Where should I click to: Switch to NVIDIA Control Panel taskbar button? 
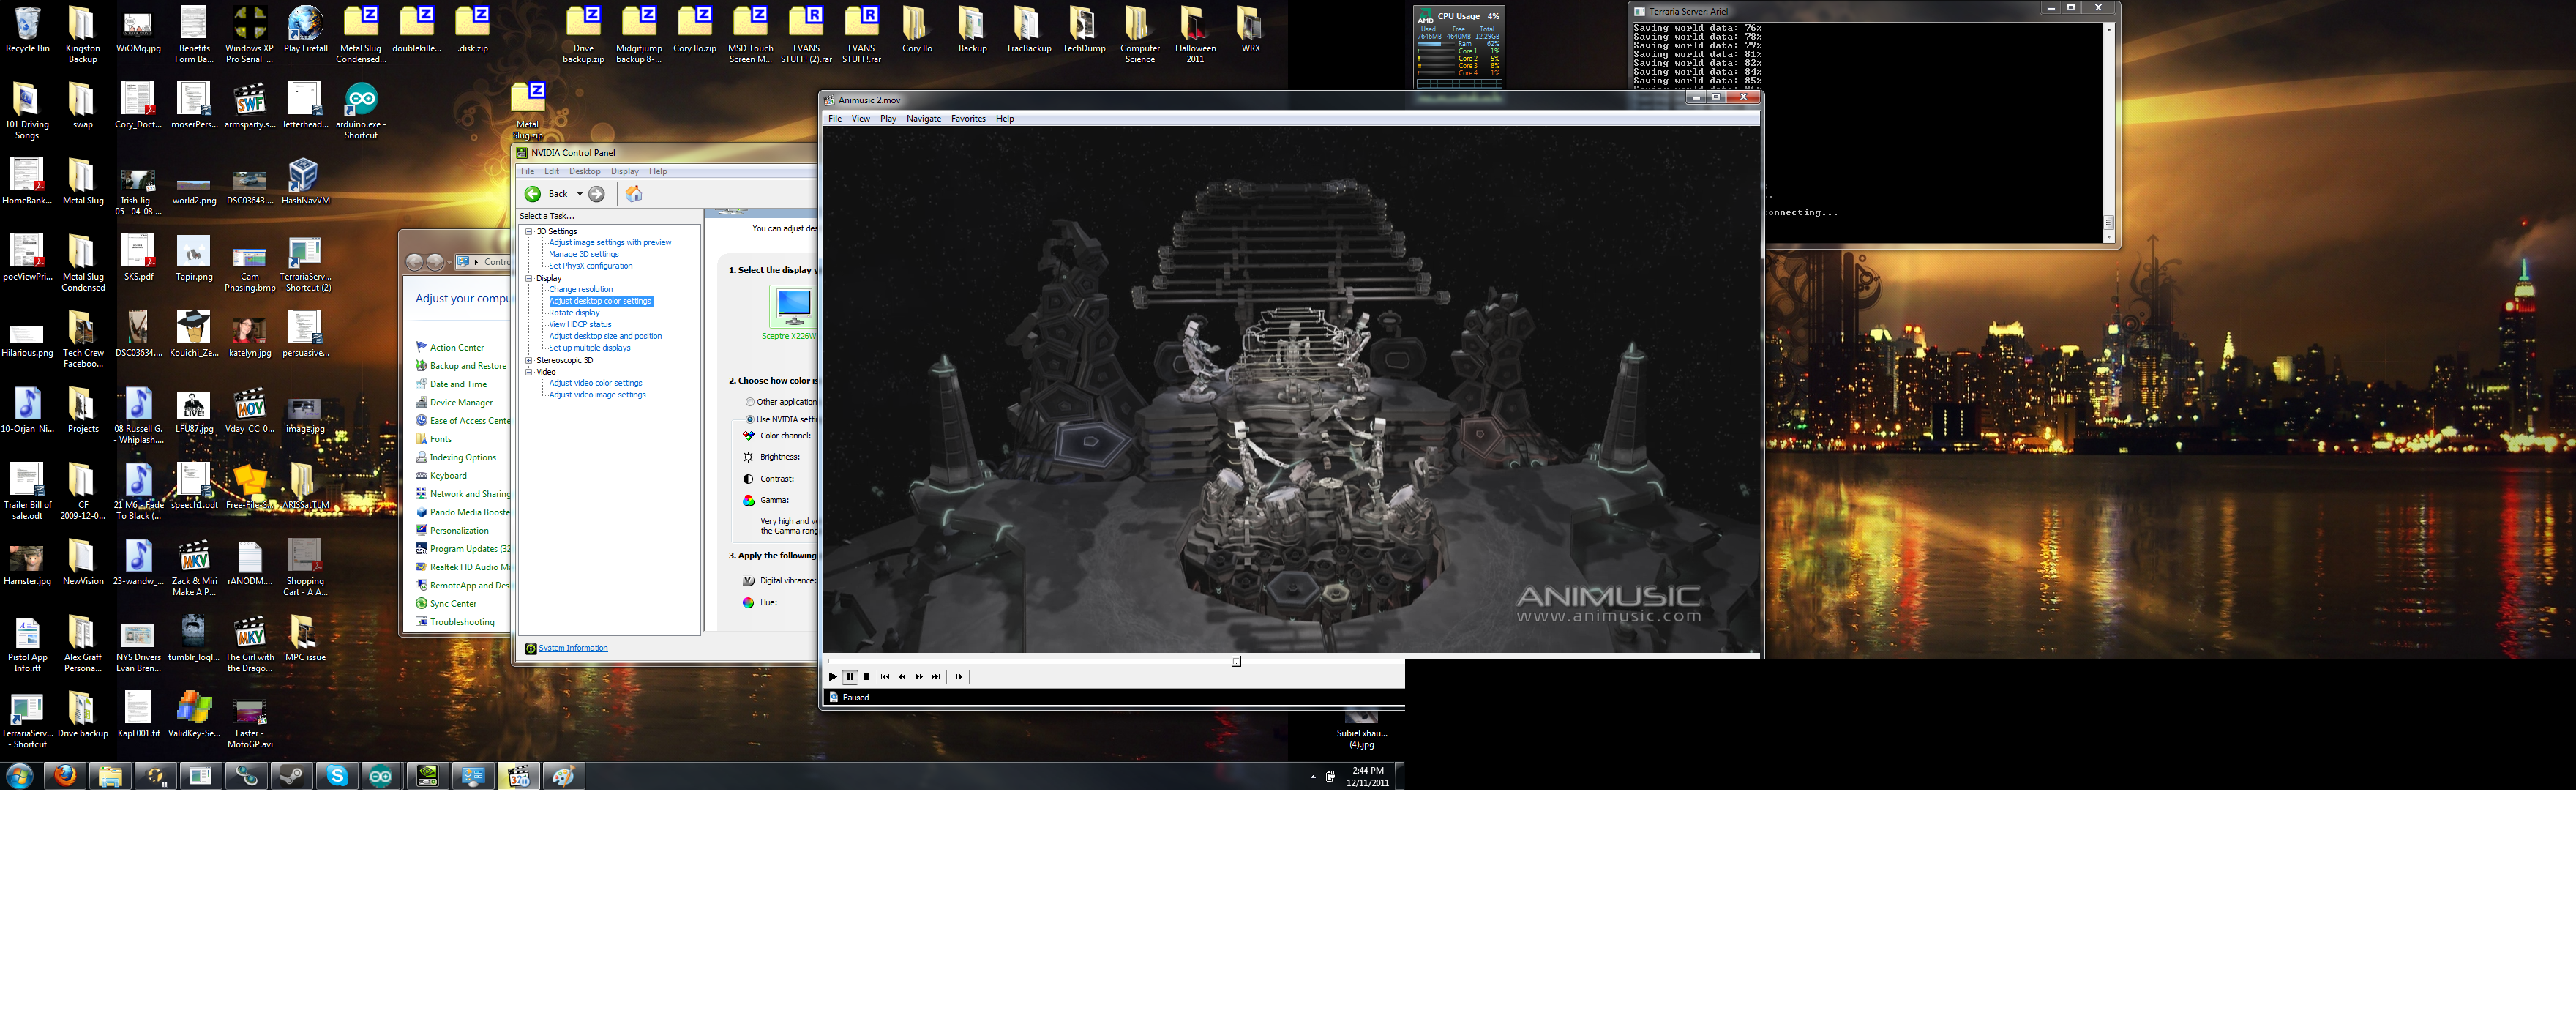click(x=427, y=776)
